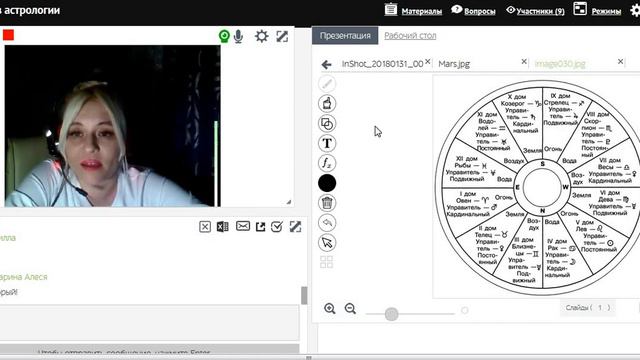The image size is (640, 360).
Task: Close the image030.jpg tab
Action: click(x=620, y=62)
